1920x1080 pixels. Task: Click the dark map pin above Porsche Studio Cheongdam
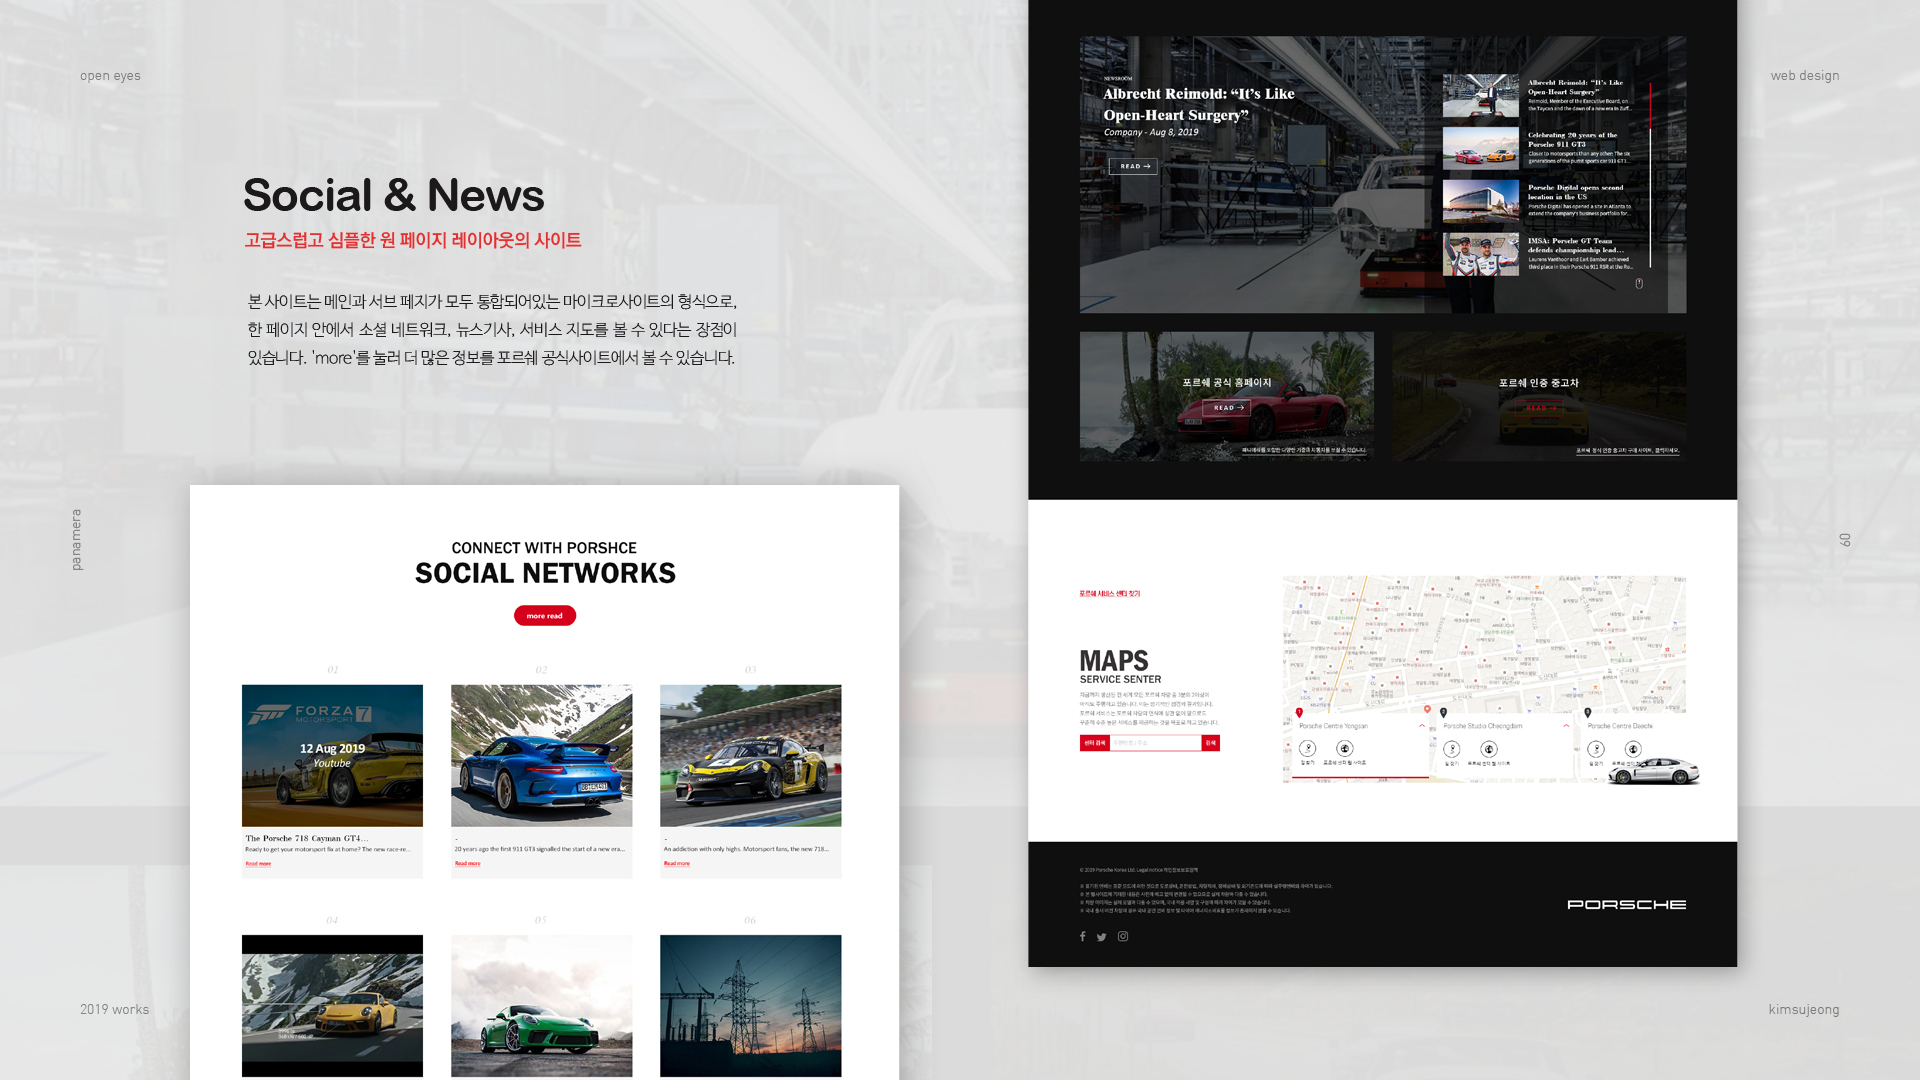(x=1443, y=713)
